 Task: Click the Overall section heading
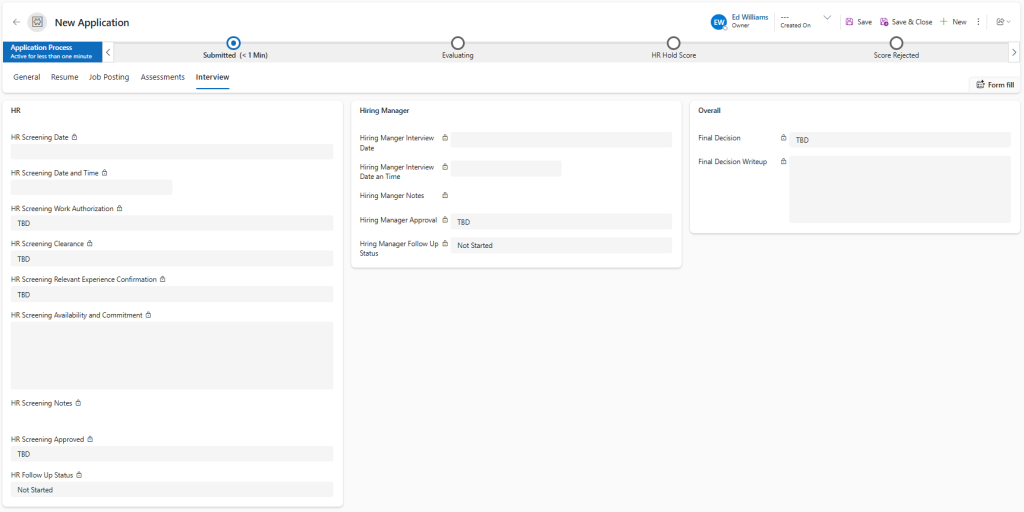click(x=709, y=111)
